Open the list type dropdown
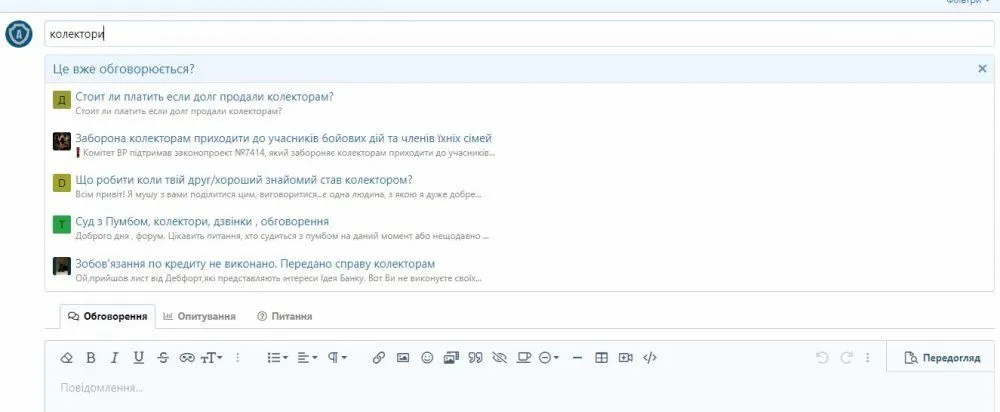 tap(277, 358)
